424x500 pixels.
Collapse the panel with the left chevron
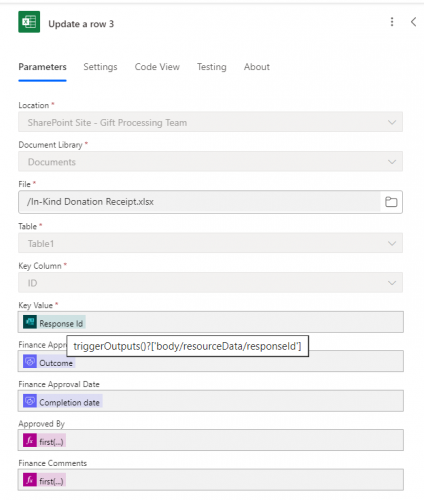(x=413, y=22)
